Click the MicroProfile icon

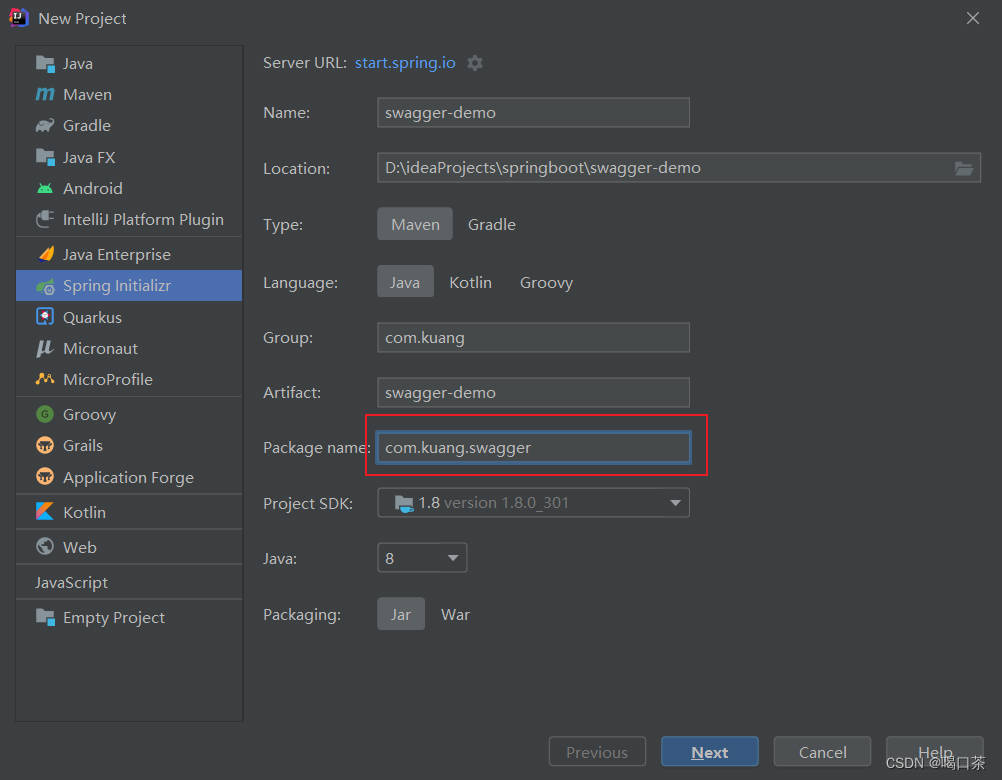pos(45,379)
